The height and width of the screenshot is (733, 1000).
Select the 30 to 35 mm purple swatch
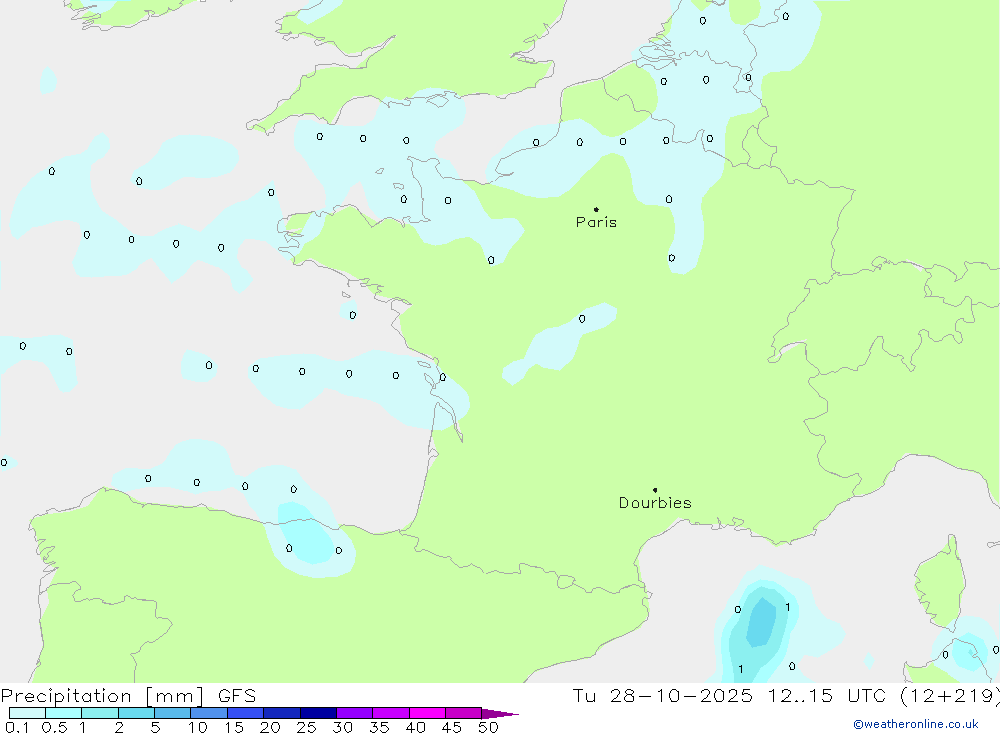354,713
